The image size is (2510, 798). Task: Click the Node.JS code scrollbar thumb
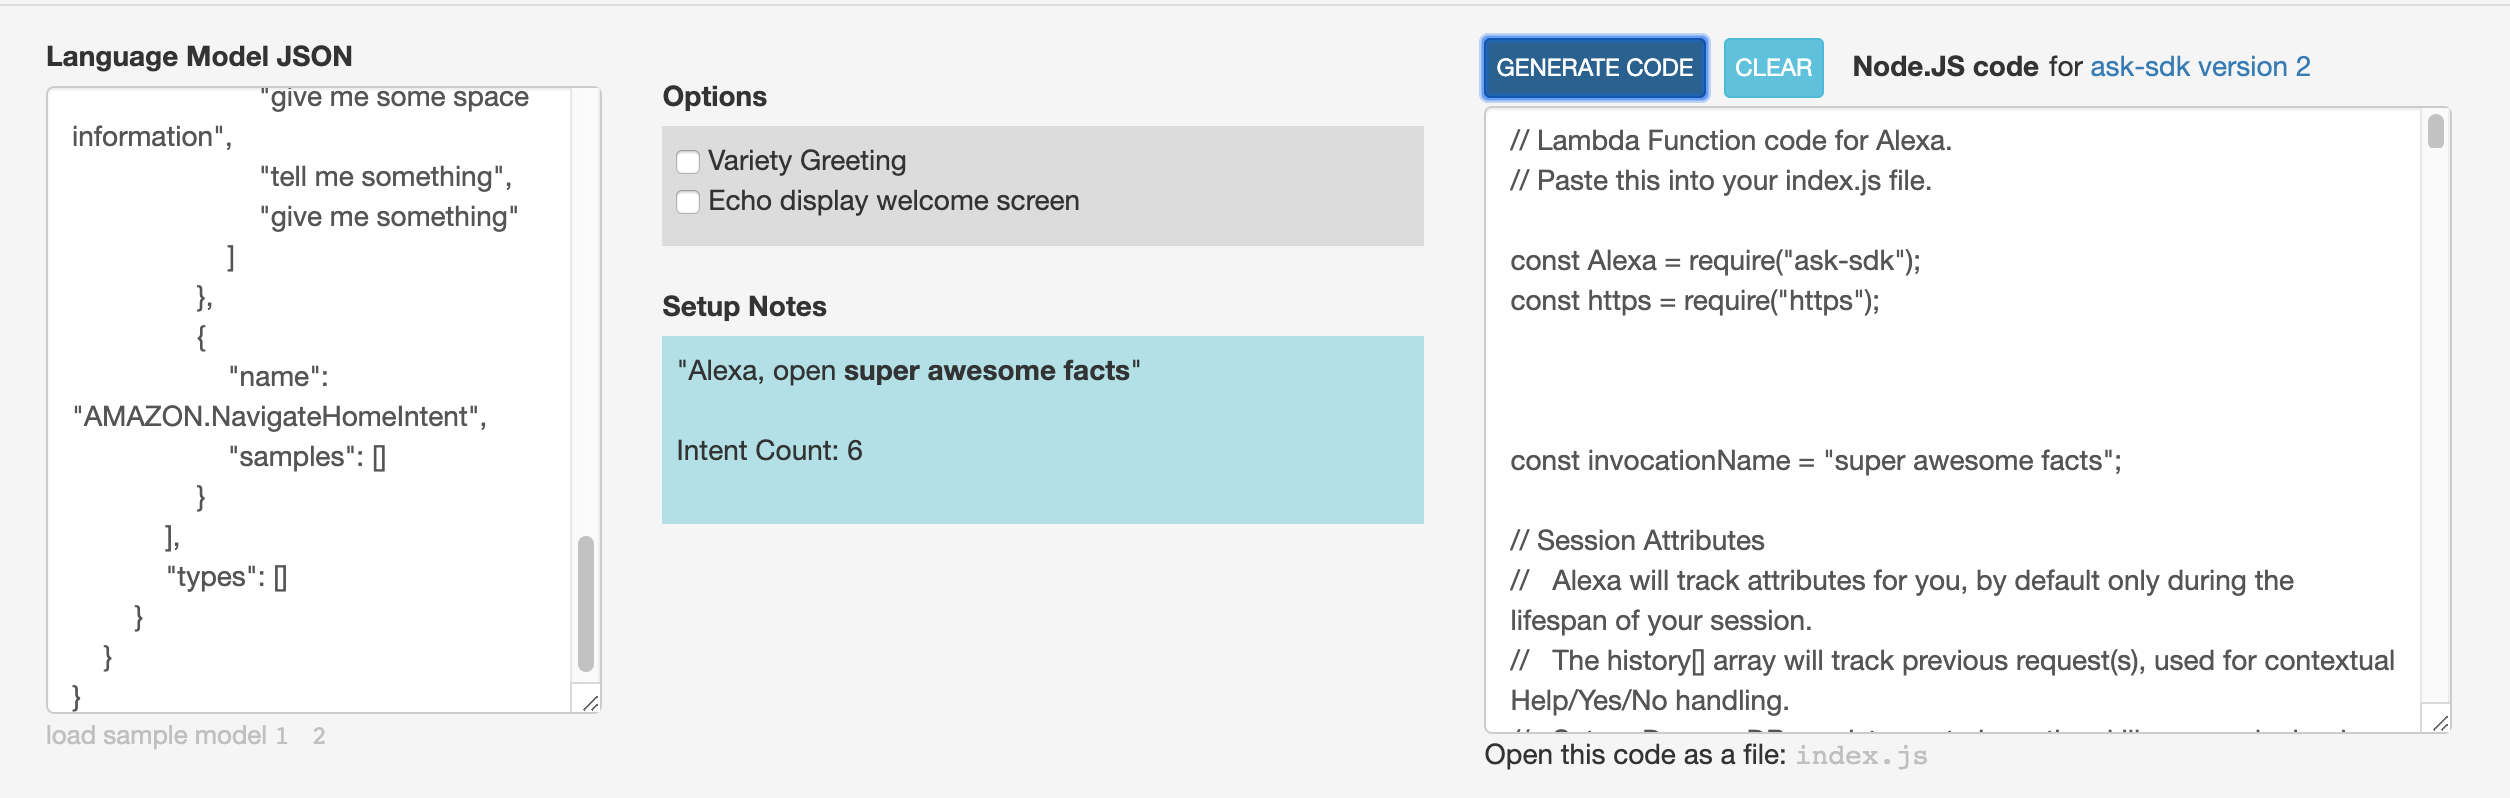2435,132
